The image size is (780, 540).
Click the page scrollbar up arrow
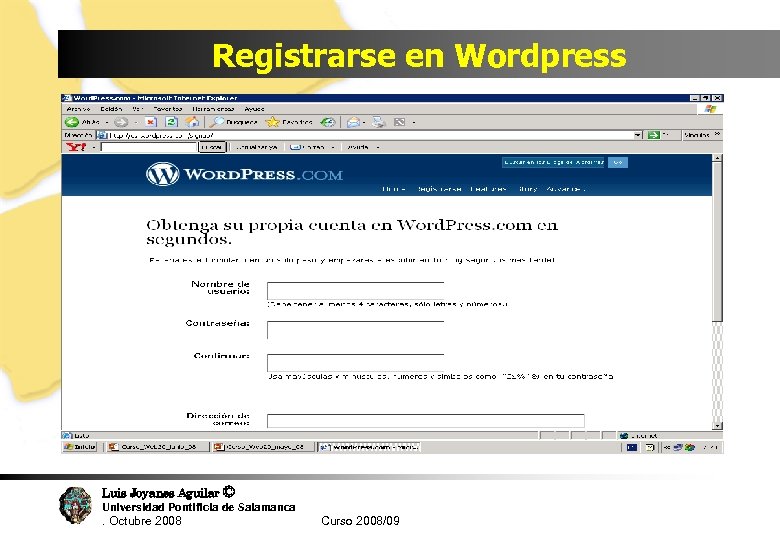click(x=717, y=158)
